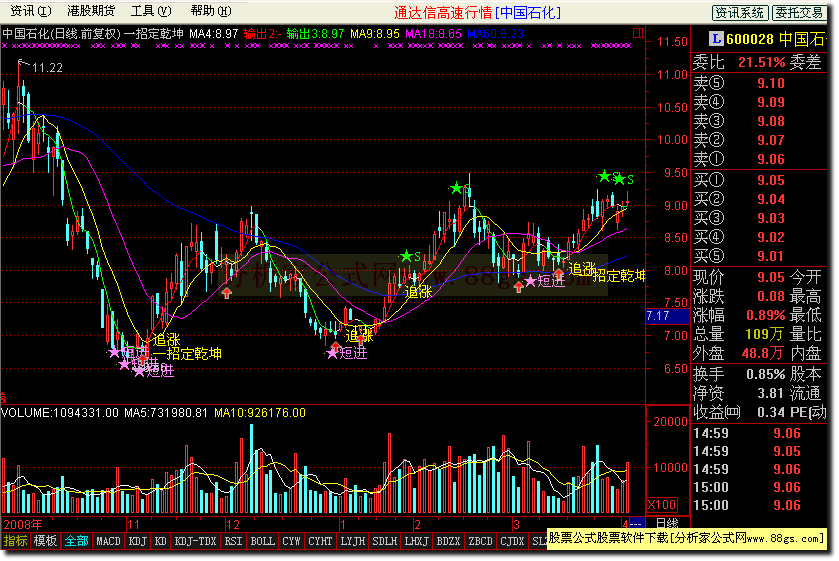Viewport: 839px width, 561px height.
Task: Open the 帮助(H) menu
Action: (211, 11)
